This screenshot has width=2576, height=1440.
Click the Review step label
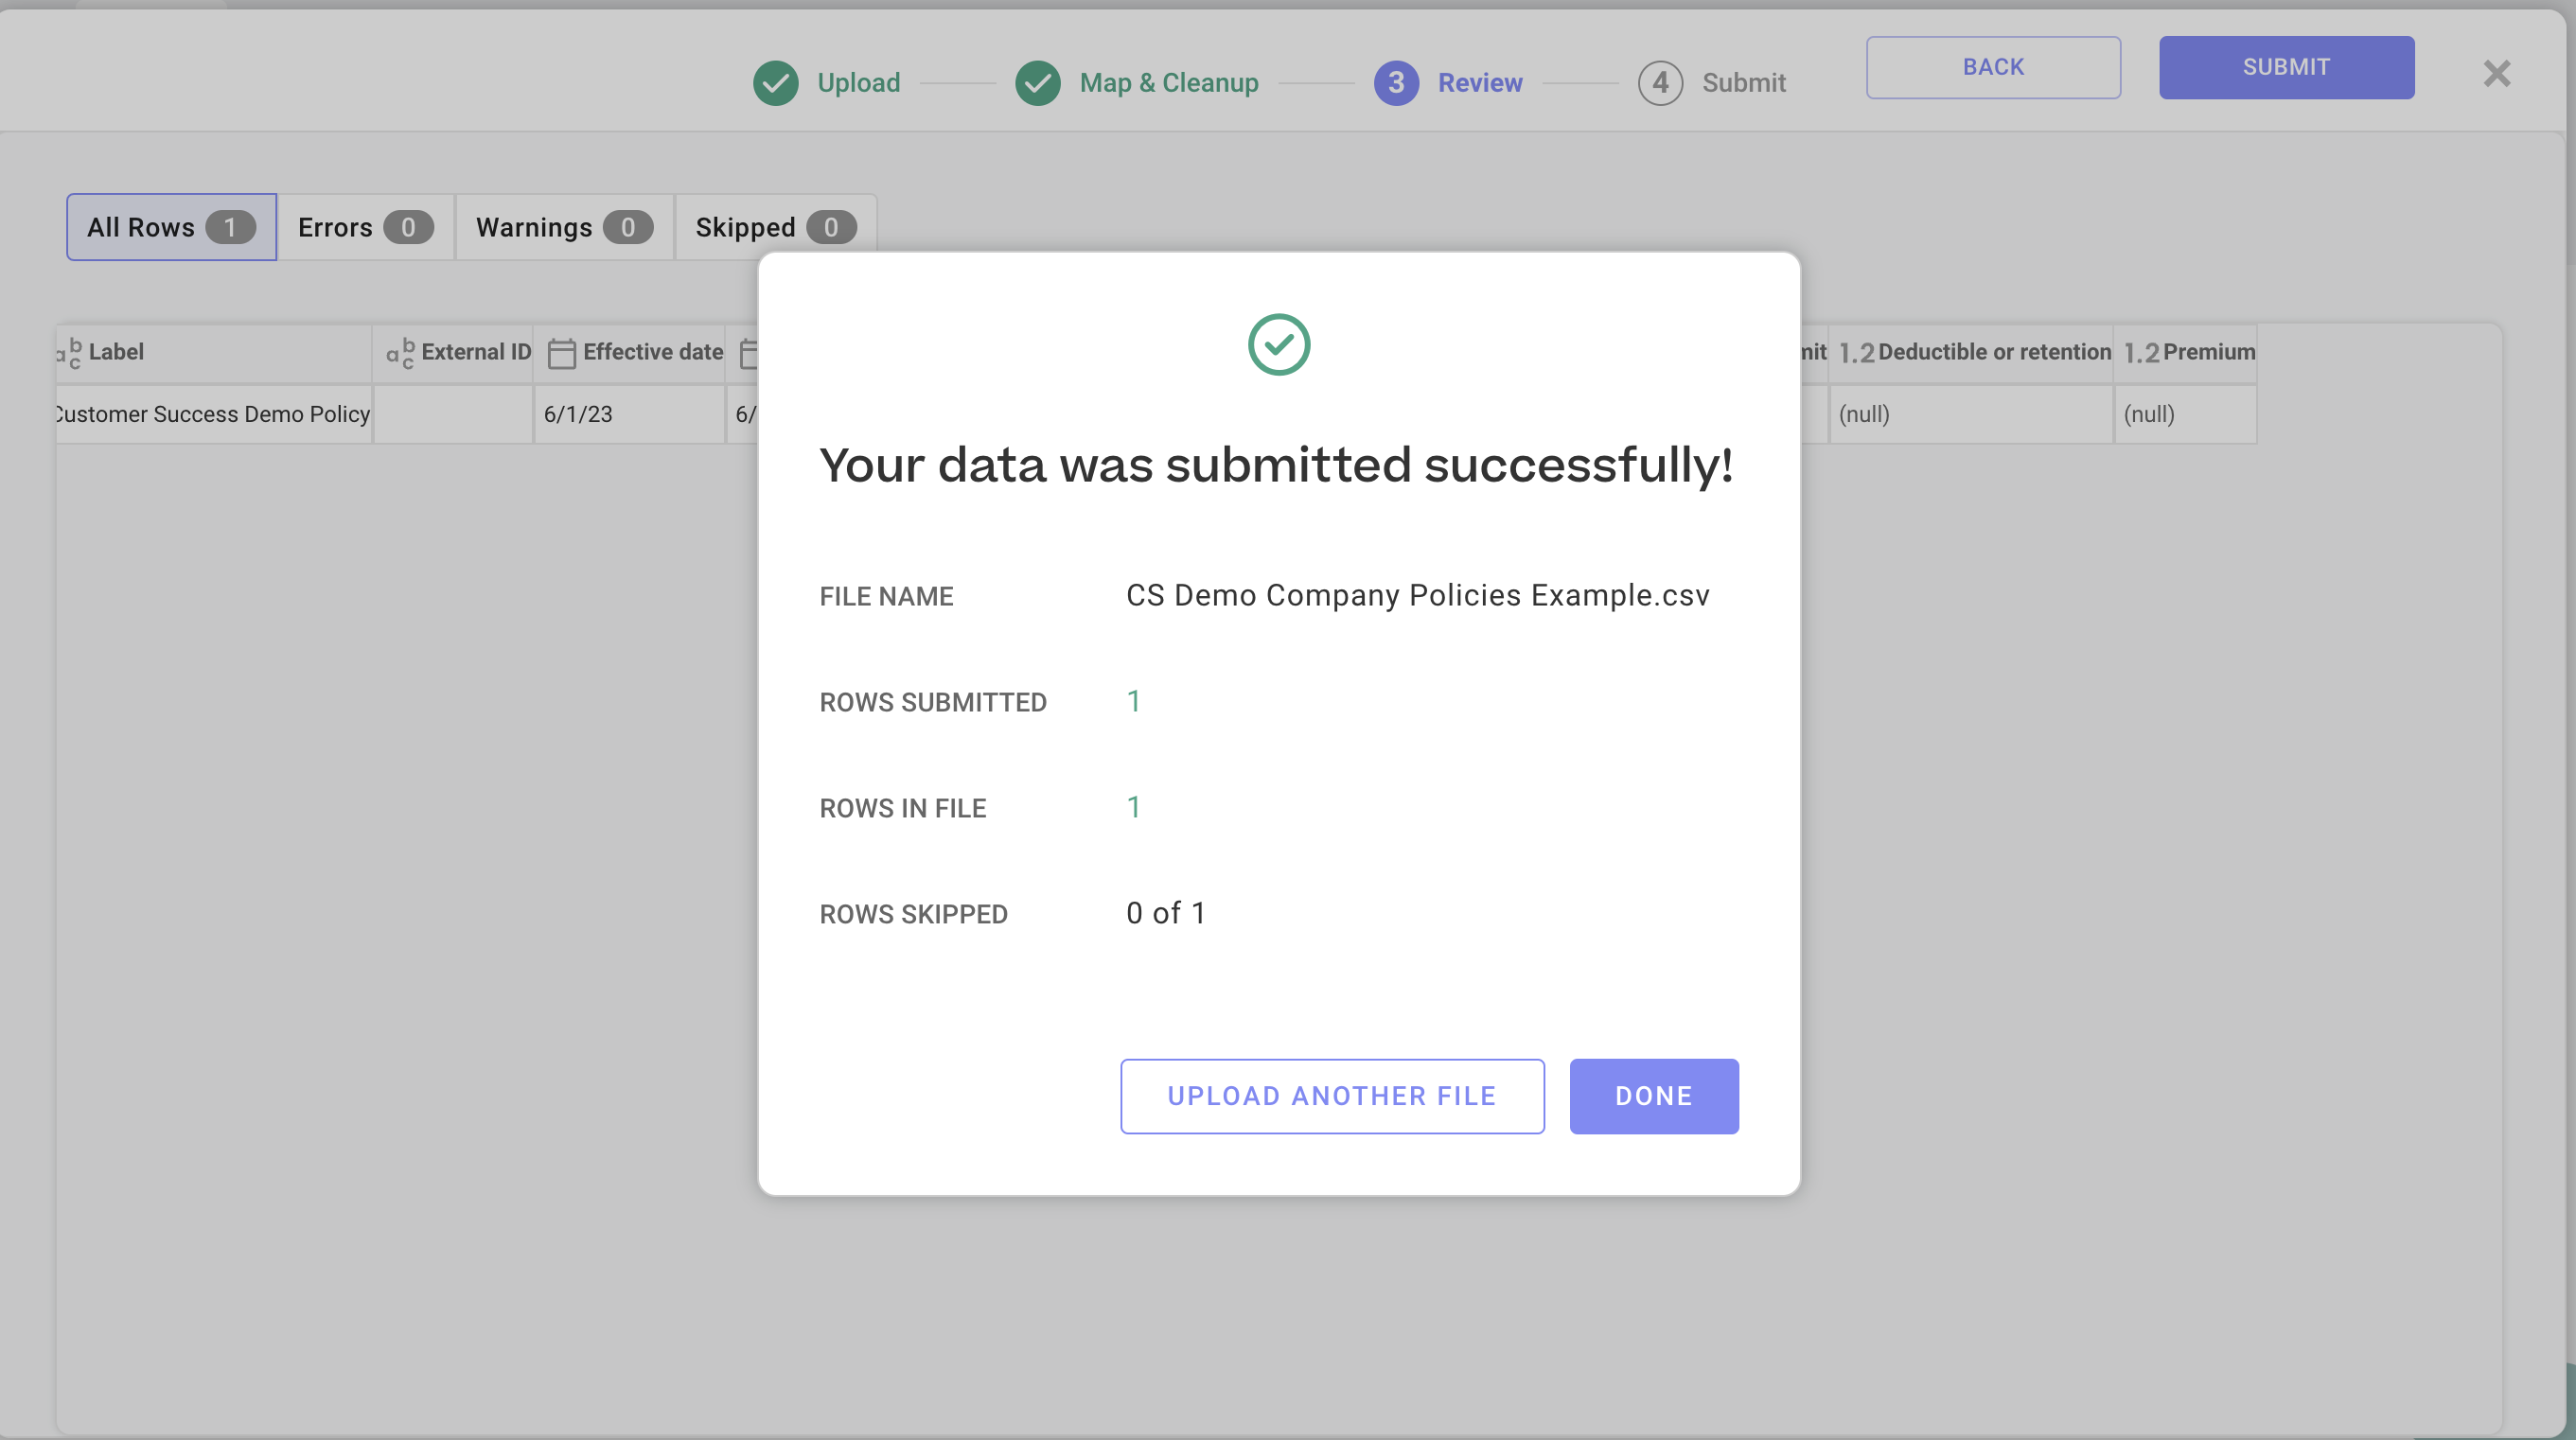pos(1480,83)
